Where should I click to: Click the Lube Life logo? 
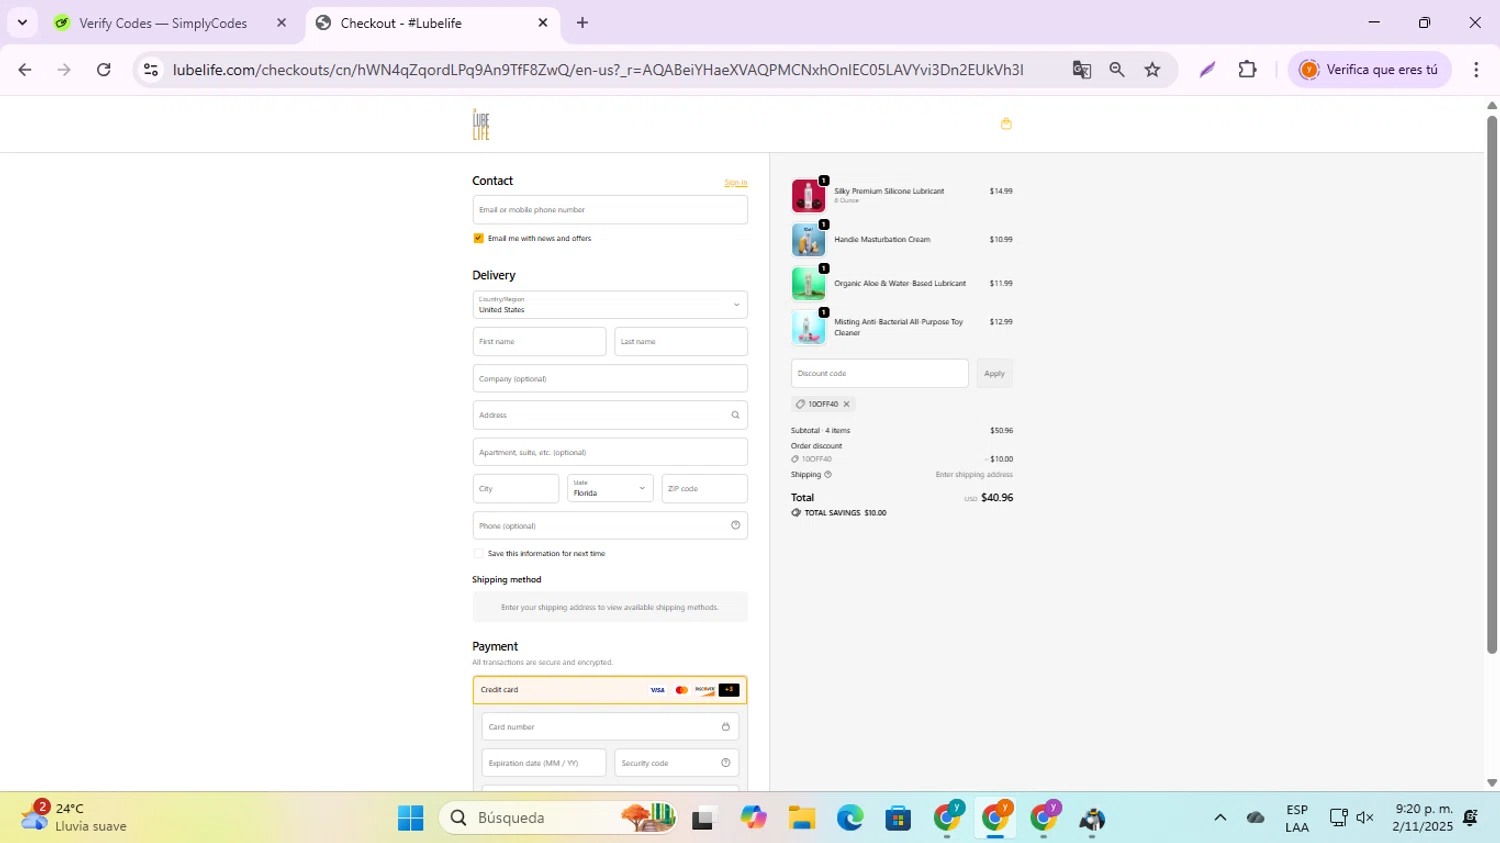coord(481,125)
